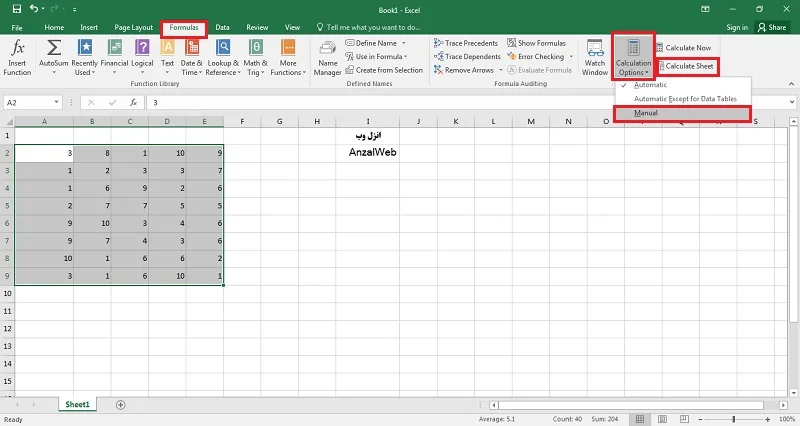Image resolution: width=800 pixels, height=426 pixels.
Task: Click Create from Selection
Action: pyautogui.click(x=384, y=70)
